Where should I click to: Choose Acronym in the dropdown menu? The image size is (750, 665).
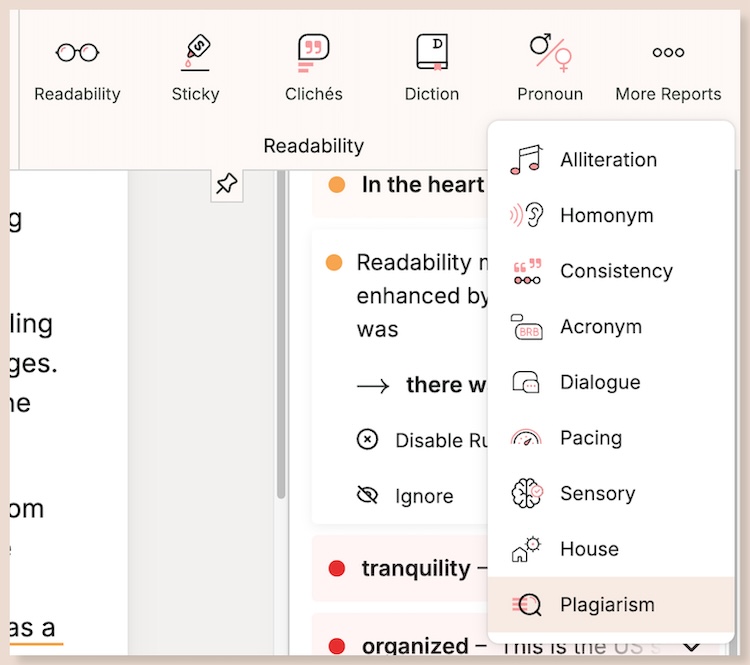611,326
